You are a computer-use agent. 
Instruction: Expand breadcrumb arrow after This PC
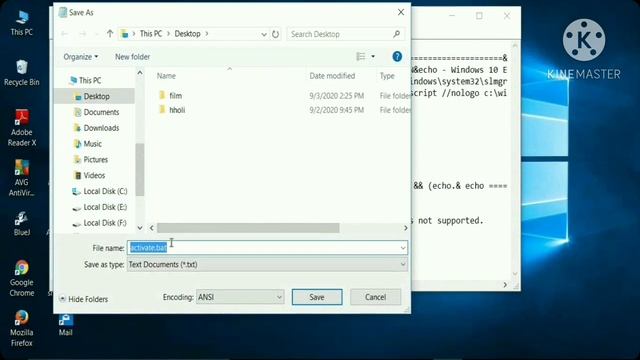[x=168, y=34]
